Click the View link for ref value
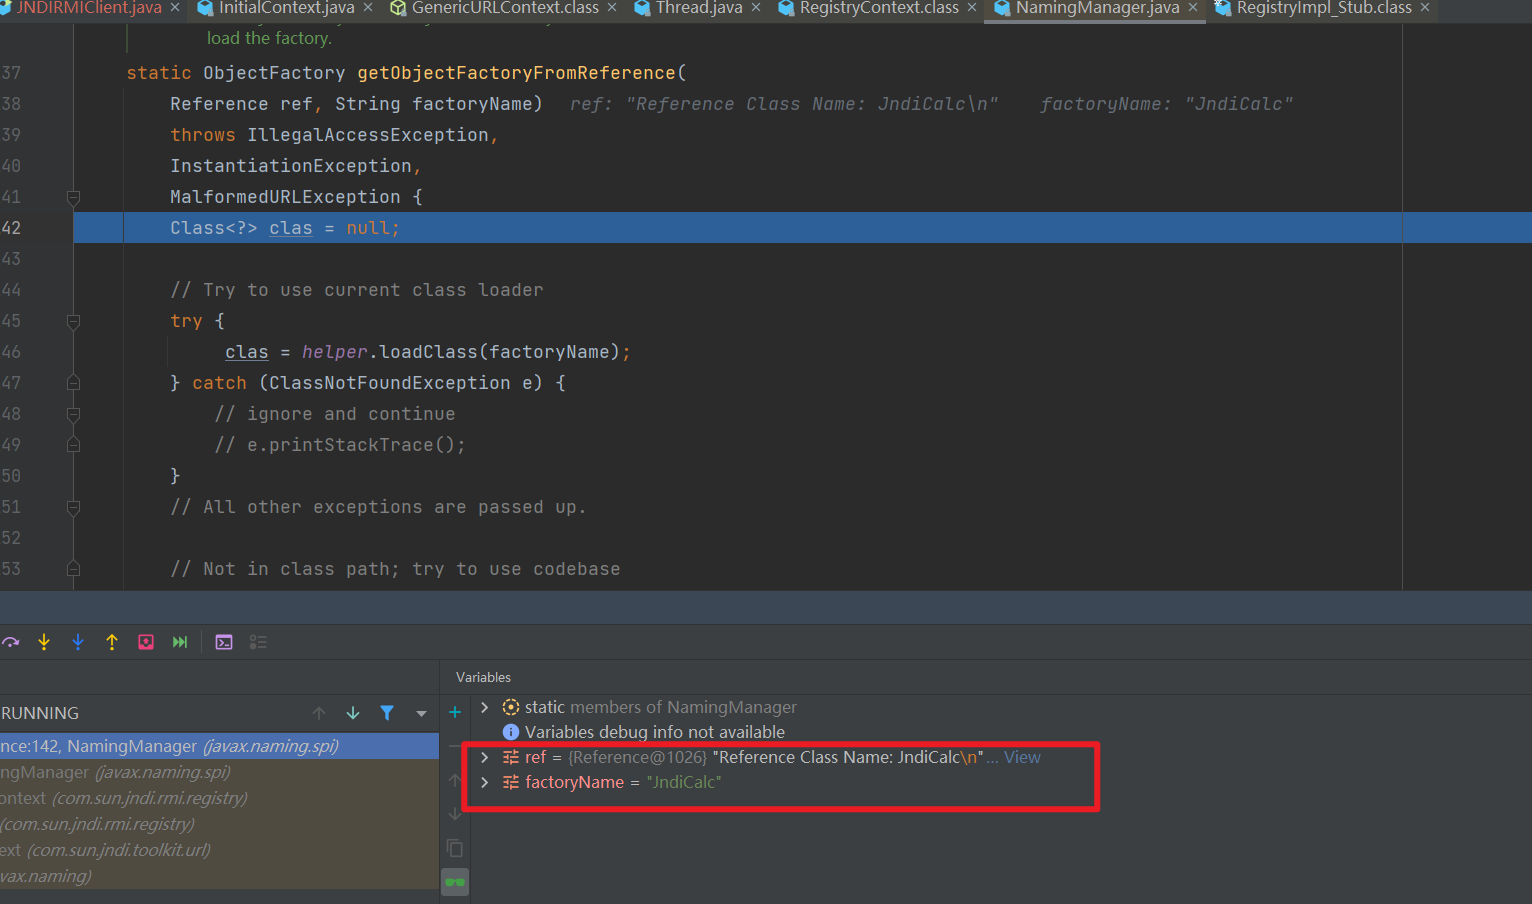The width and height of the screenshot is (1532, 904). click(1022, 757)
